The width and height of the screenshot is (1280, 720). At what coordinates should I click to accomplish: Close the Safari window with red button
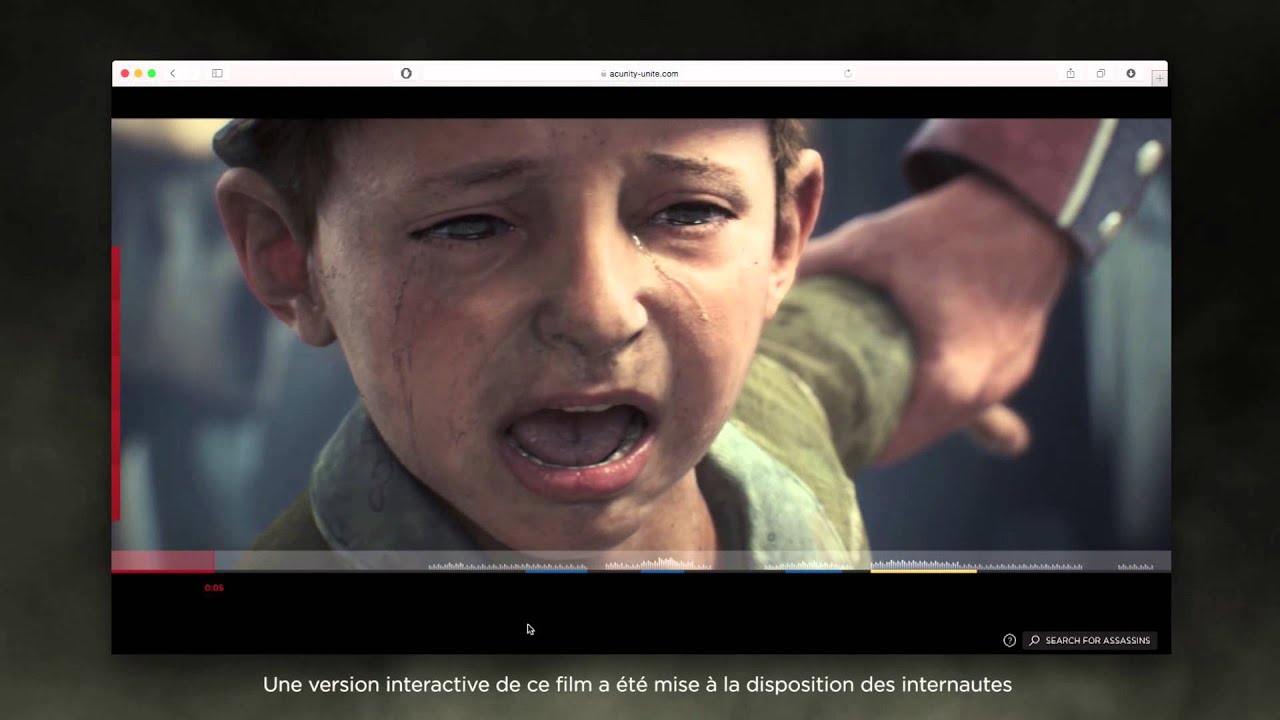[125, 73]
